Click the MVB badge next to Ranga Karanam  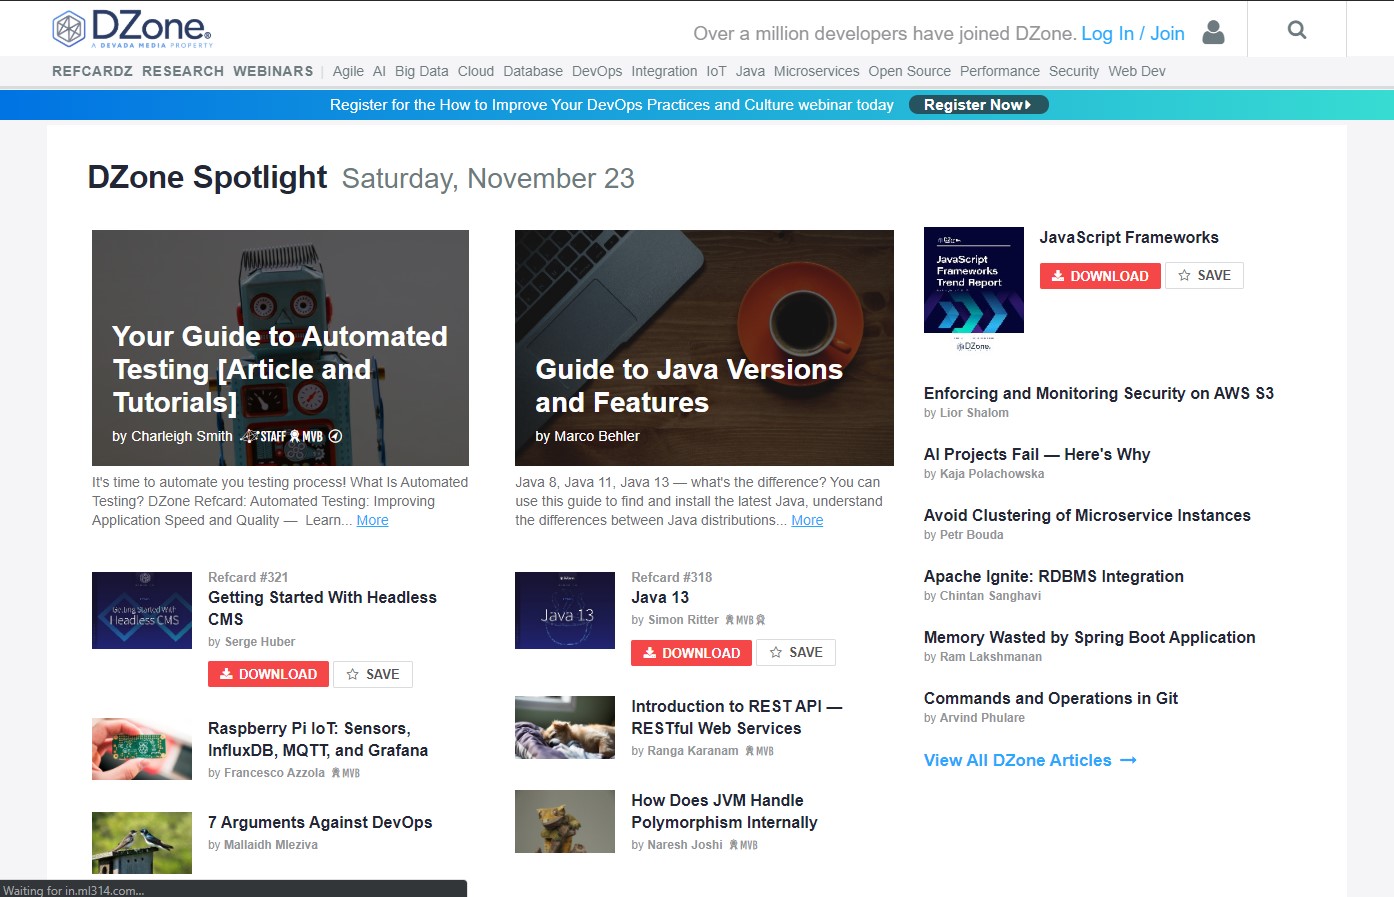(760, 751)
